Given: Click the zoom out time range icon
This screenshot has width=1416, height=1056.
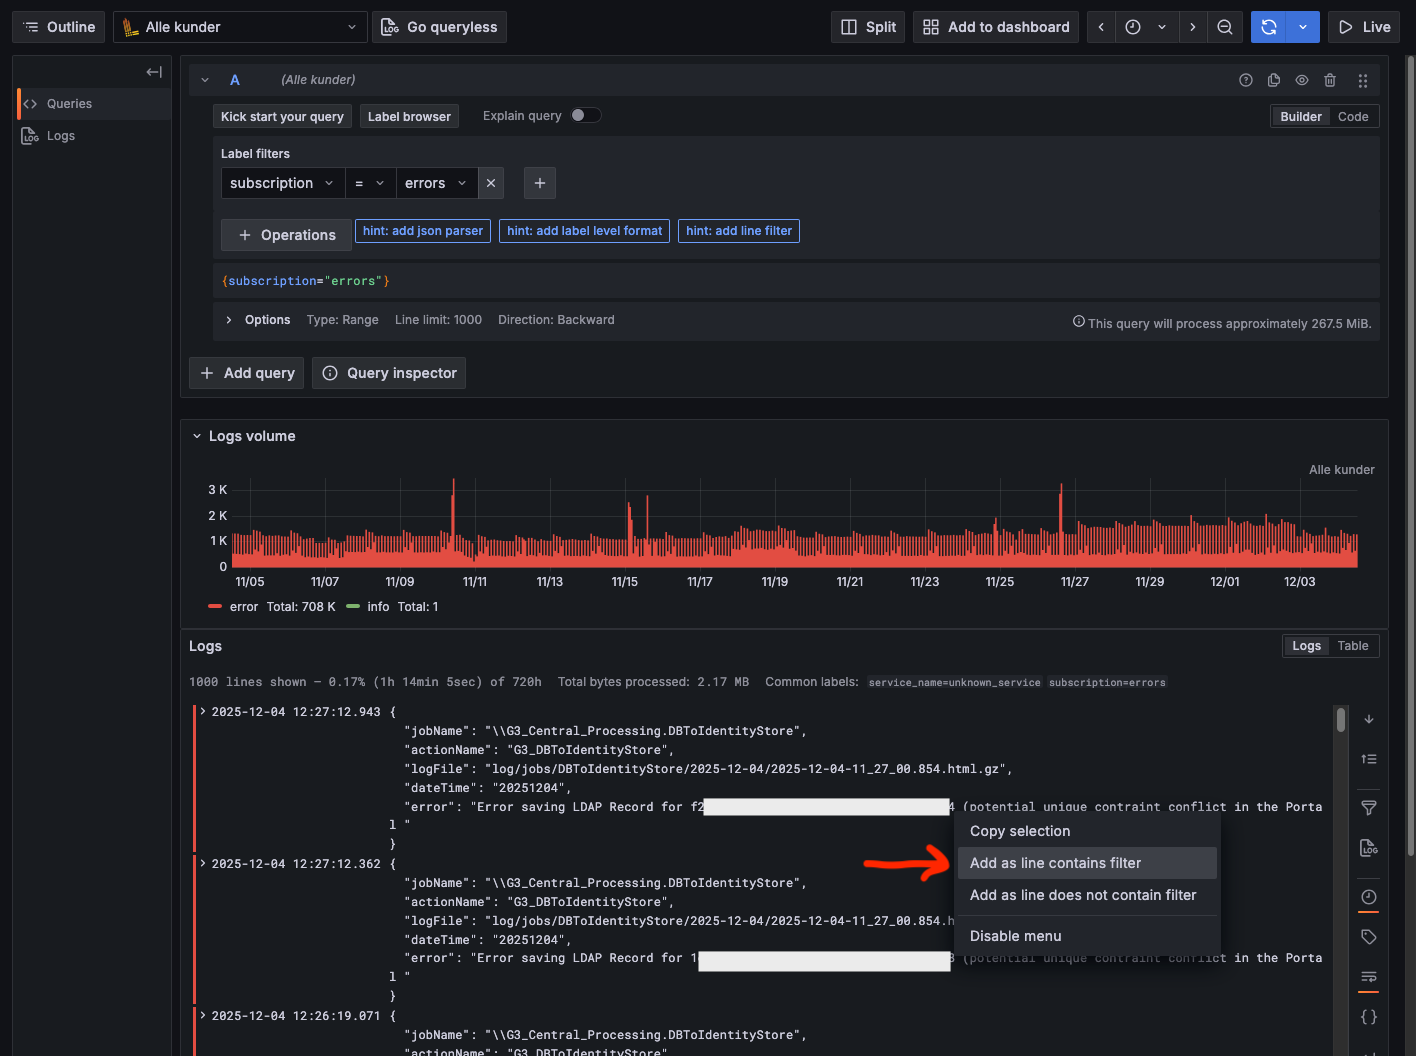Looking at the screenshot, I should click(1224, 27).
